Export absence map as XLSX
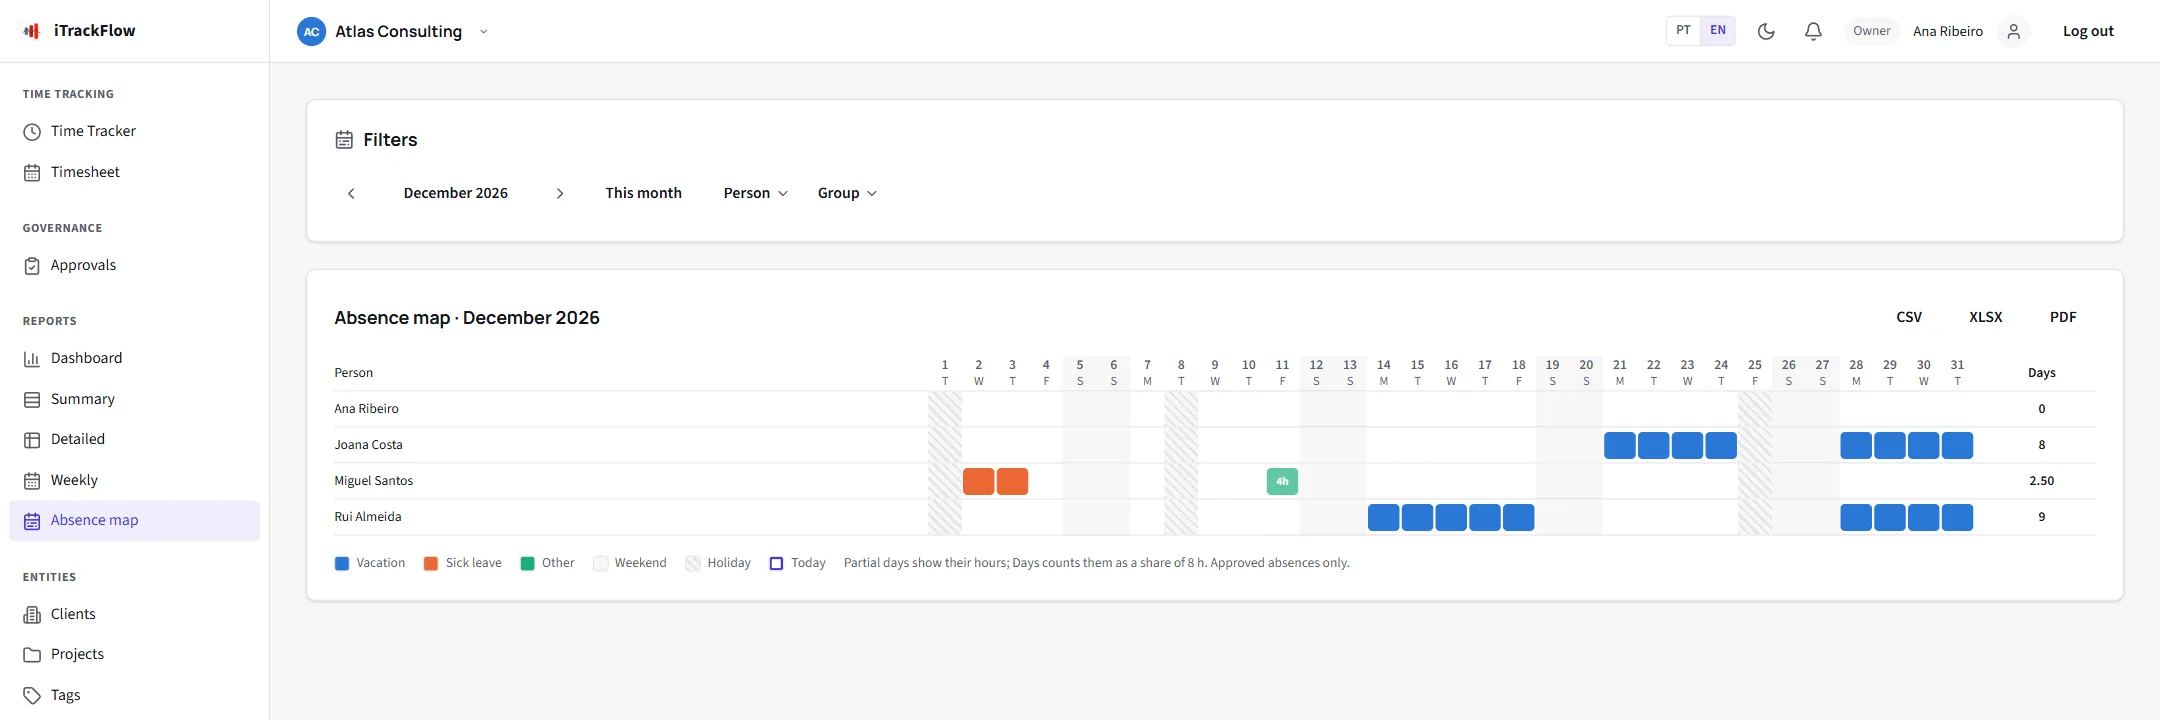2160x720 pixels. (1985, 317)
